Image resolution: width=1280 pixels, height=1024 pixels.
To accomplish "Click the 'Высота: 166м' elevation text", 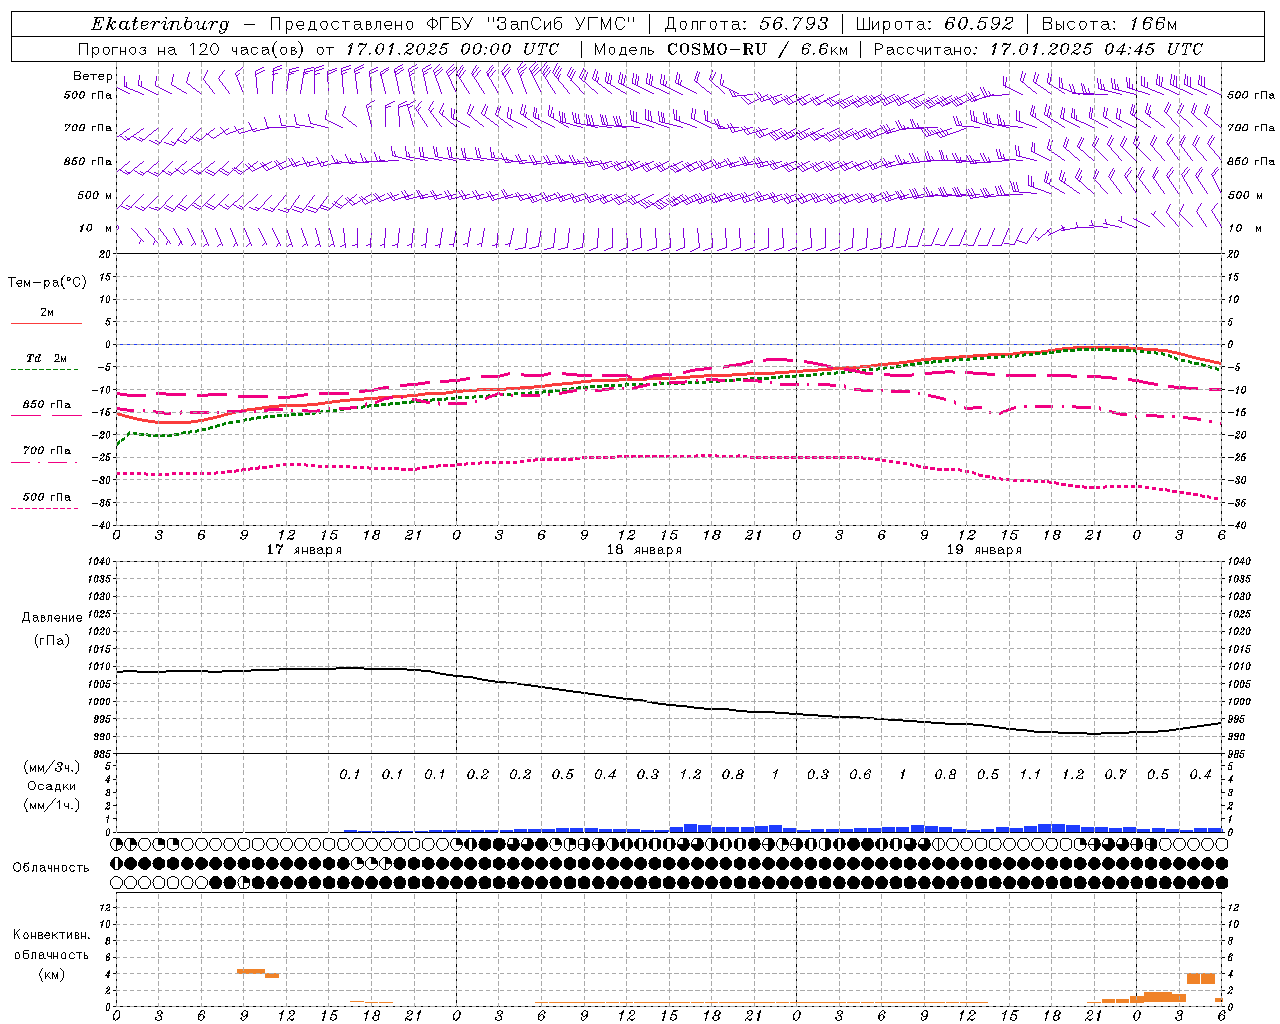I will (x=1109, y=24).
